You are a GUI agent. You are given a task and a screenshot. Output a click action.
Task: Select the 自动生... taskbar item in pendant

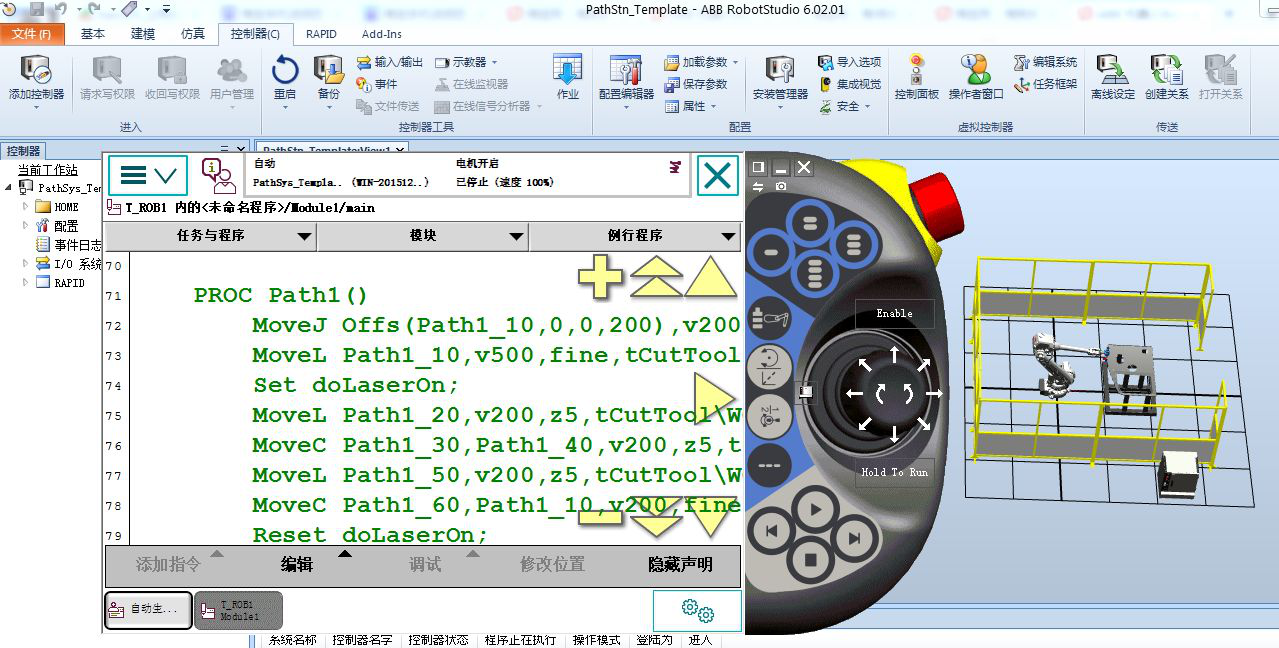pyautogui.click(x=148, y=609)
